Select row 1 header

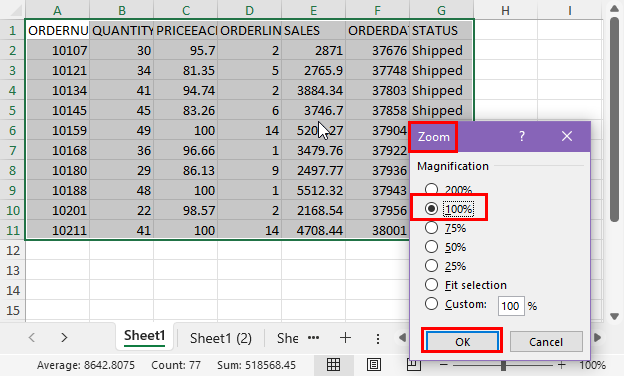pos(13,30)
